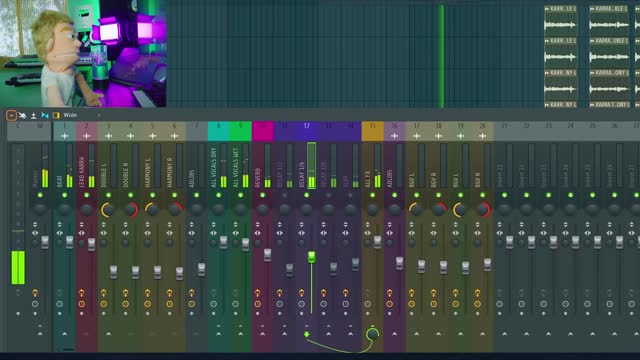Select mixer track 9 header

pyautogui.click(x=240, y=131)
